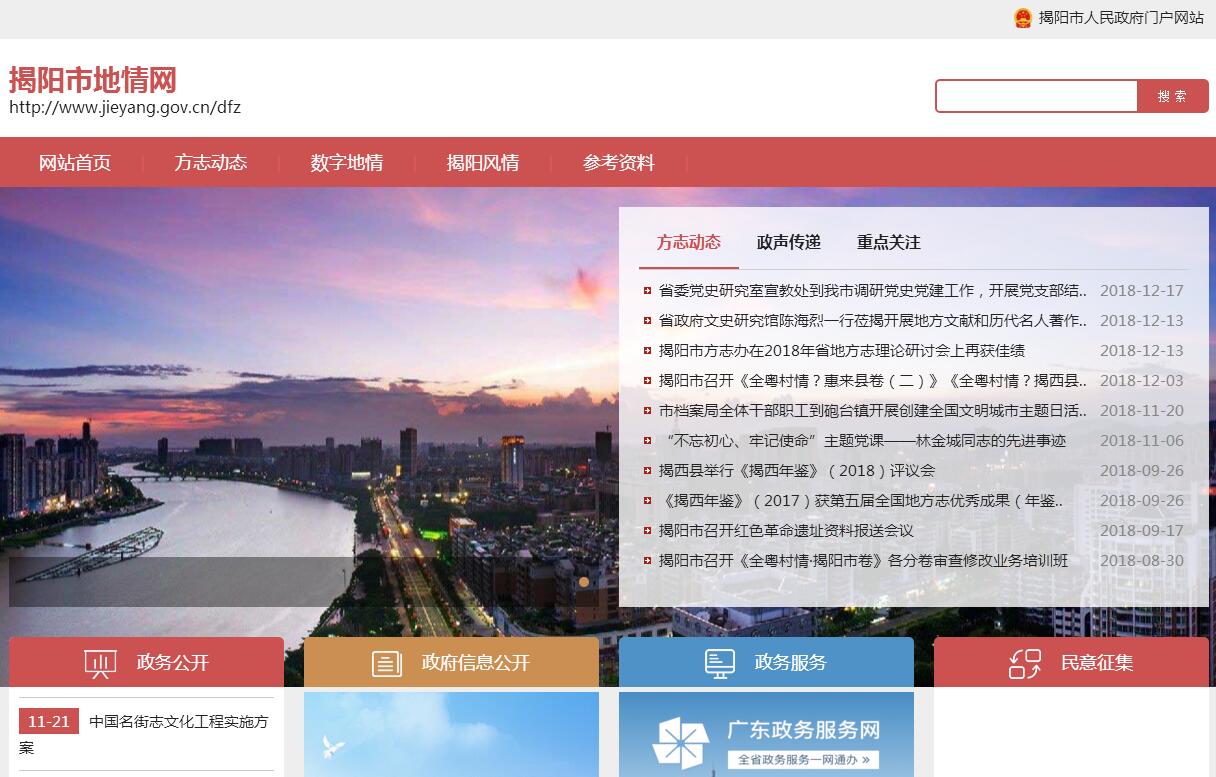Viewport: 1216px width, 777px height.
Task: Click the red bullet beside the first news item
Action: [x=648, y=291]
